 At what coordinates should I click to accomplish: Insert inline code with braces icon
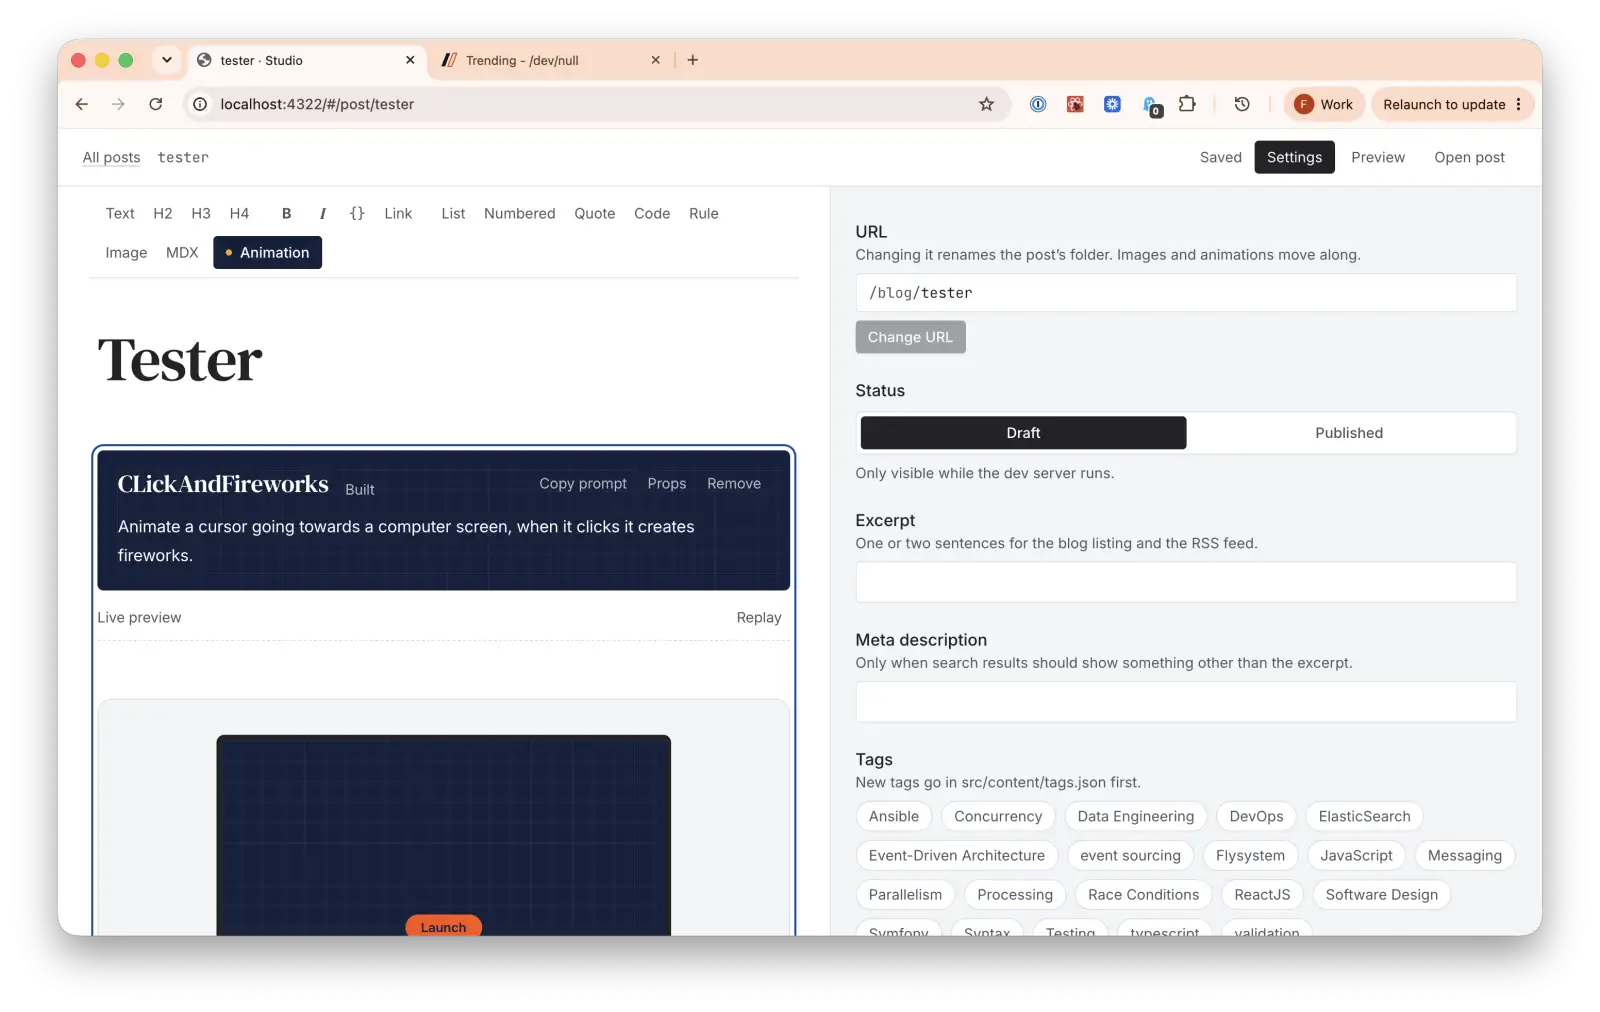click(357, 213)
